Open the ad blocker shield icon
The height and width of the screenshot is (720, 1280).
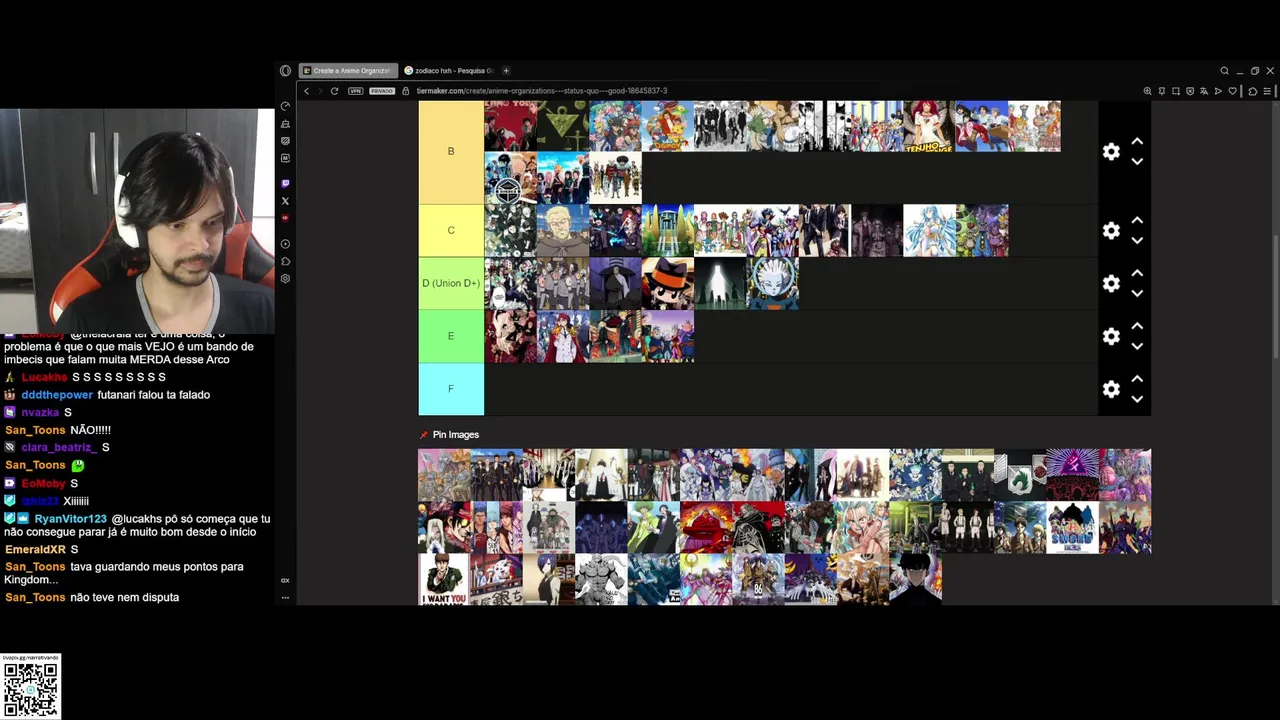tap(1190, 91)
